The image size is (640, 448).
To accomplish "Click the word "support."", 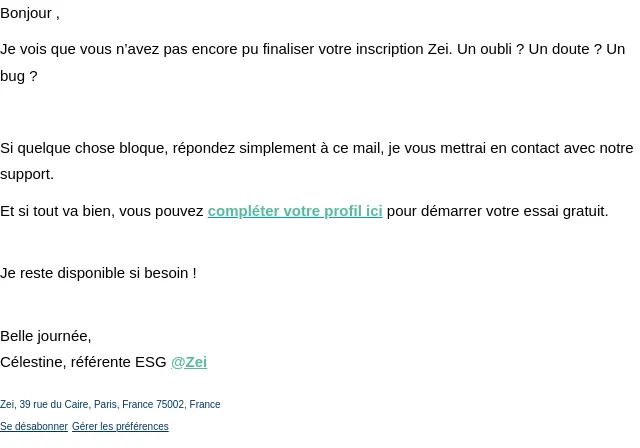I will coord(27,175).
